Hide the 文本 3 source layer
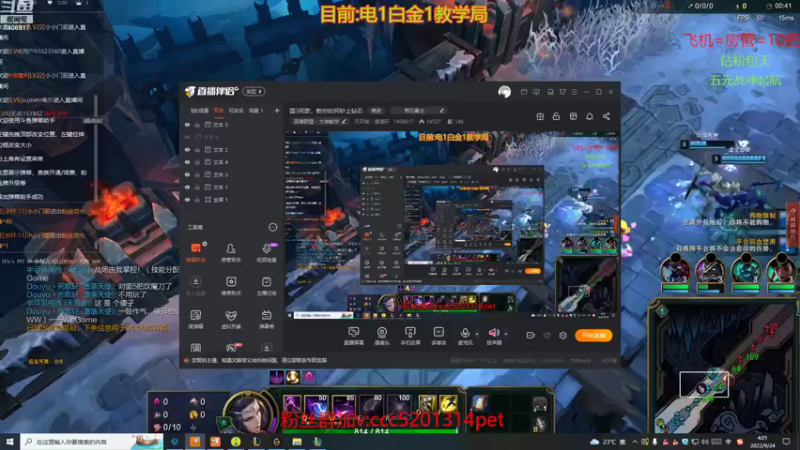 (x=187, y=174)
